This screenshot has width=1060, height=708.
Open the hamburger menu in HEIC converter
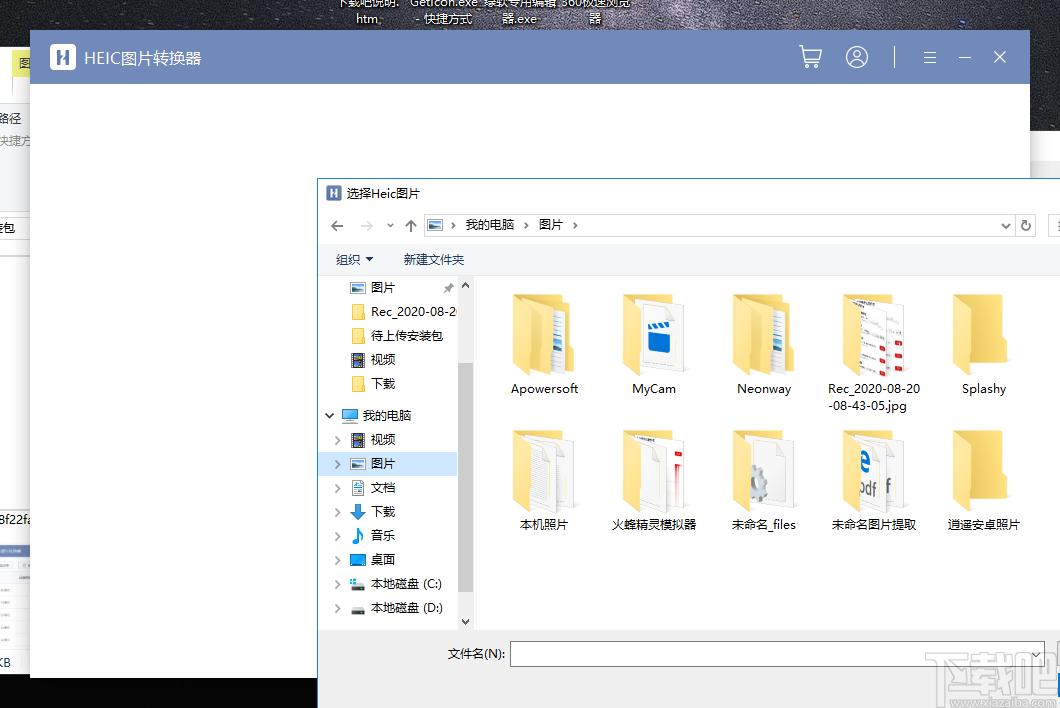pyautogui.click(x=930, y=57)
